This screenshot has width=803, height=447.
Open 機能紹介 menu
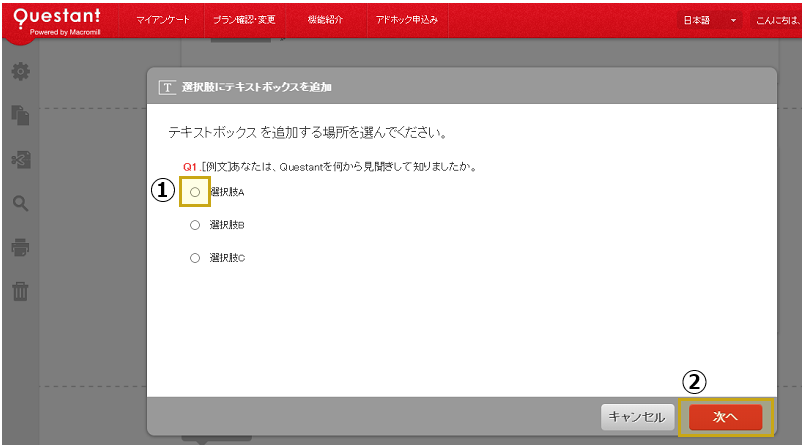(x=326, y=20)
